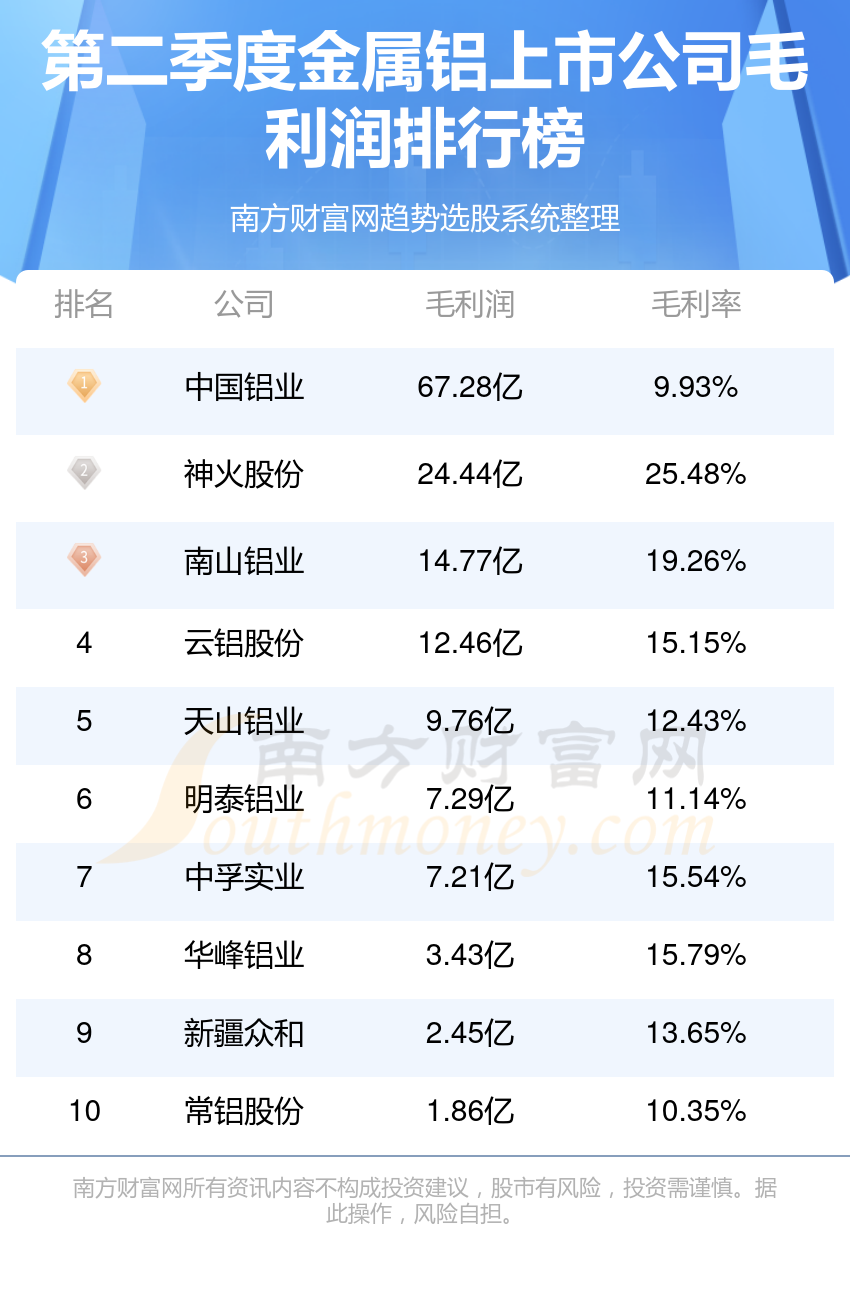Click company name 天山铝业
The height and width of the screenshot is (1300, 850).
coord(244,721)
